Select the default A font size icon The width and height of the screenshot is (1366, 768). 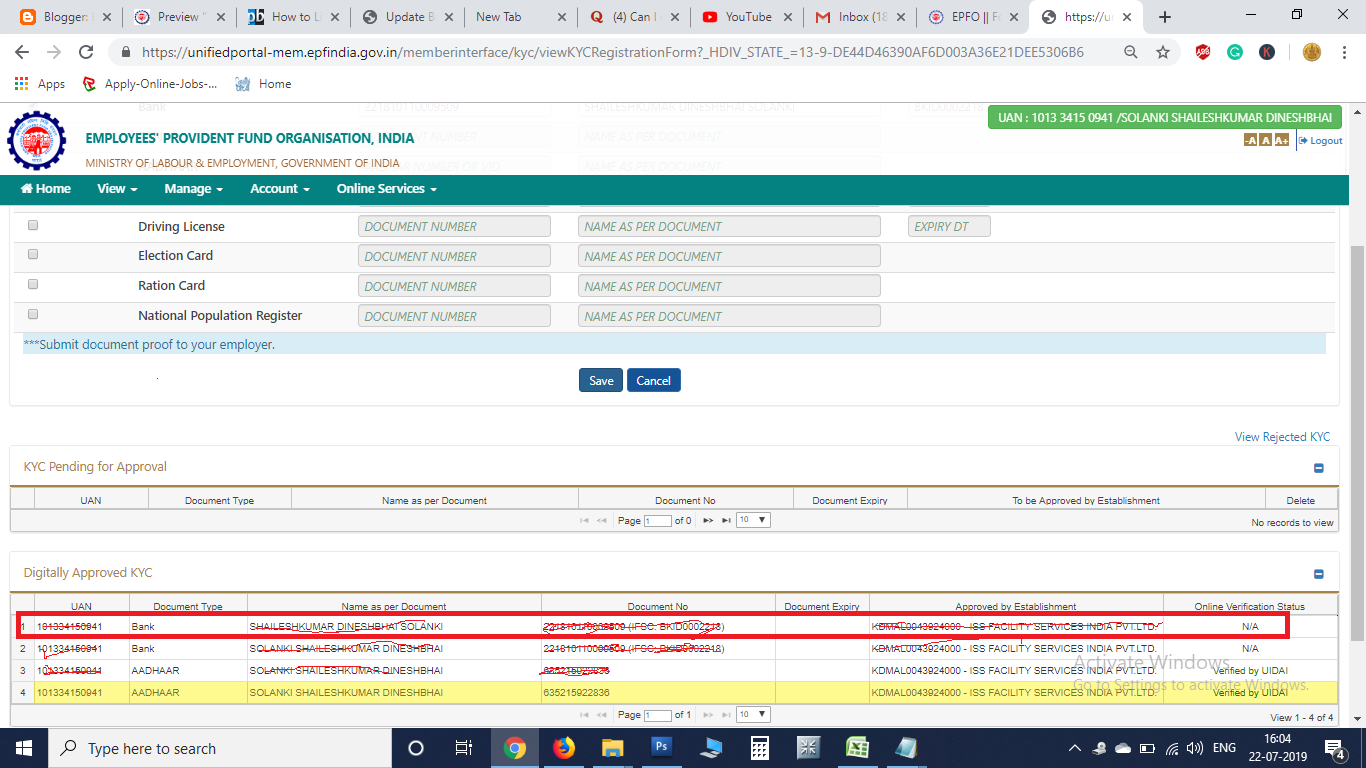coord(1265,140)
